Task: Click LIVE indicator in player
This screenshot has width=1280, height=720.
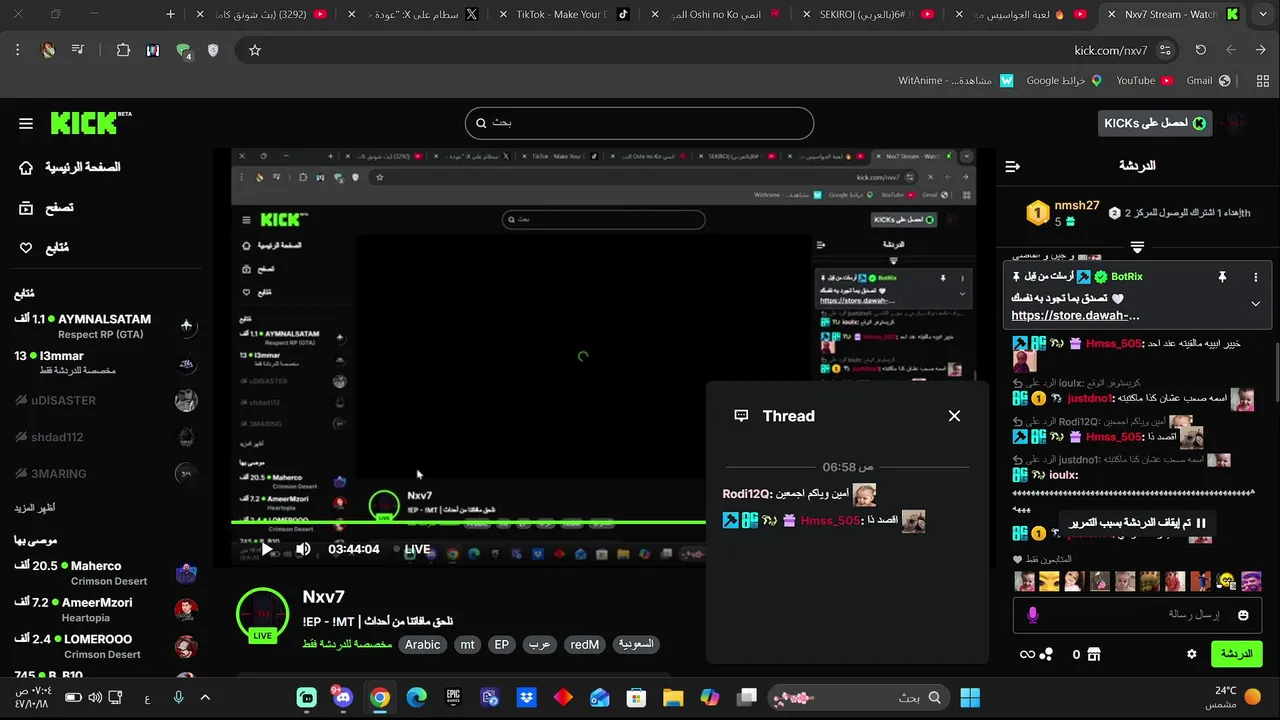Action: (x=412, y=549)
